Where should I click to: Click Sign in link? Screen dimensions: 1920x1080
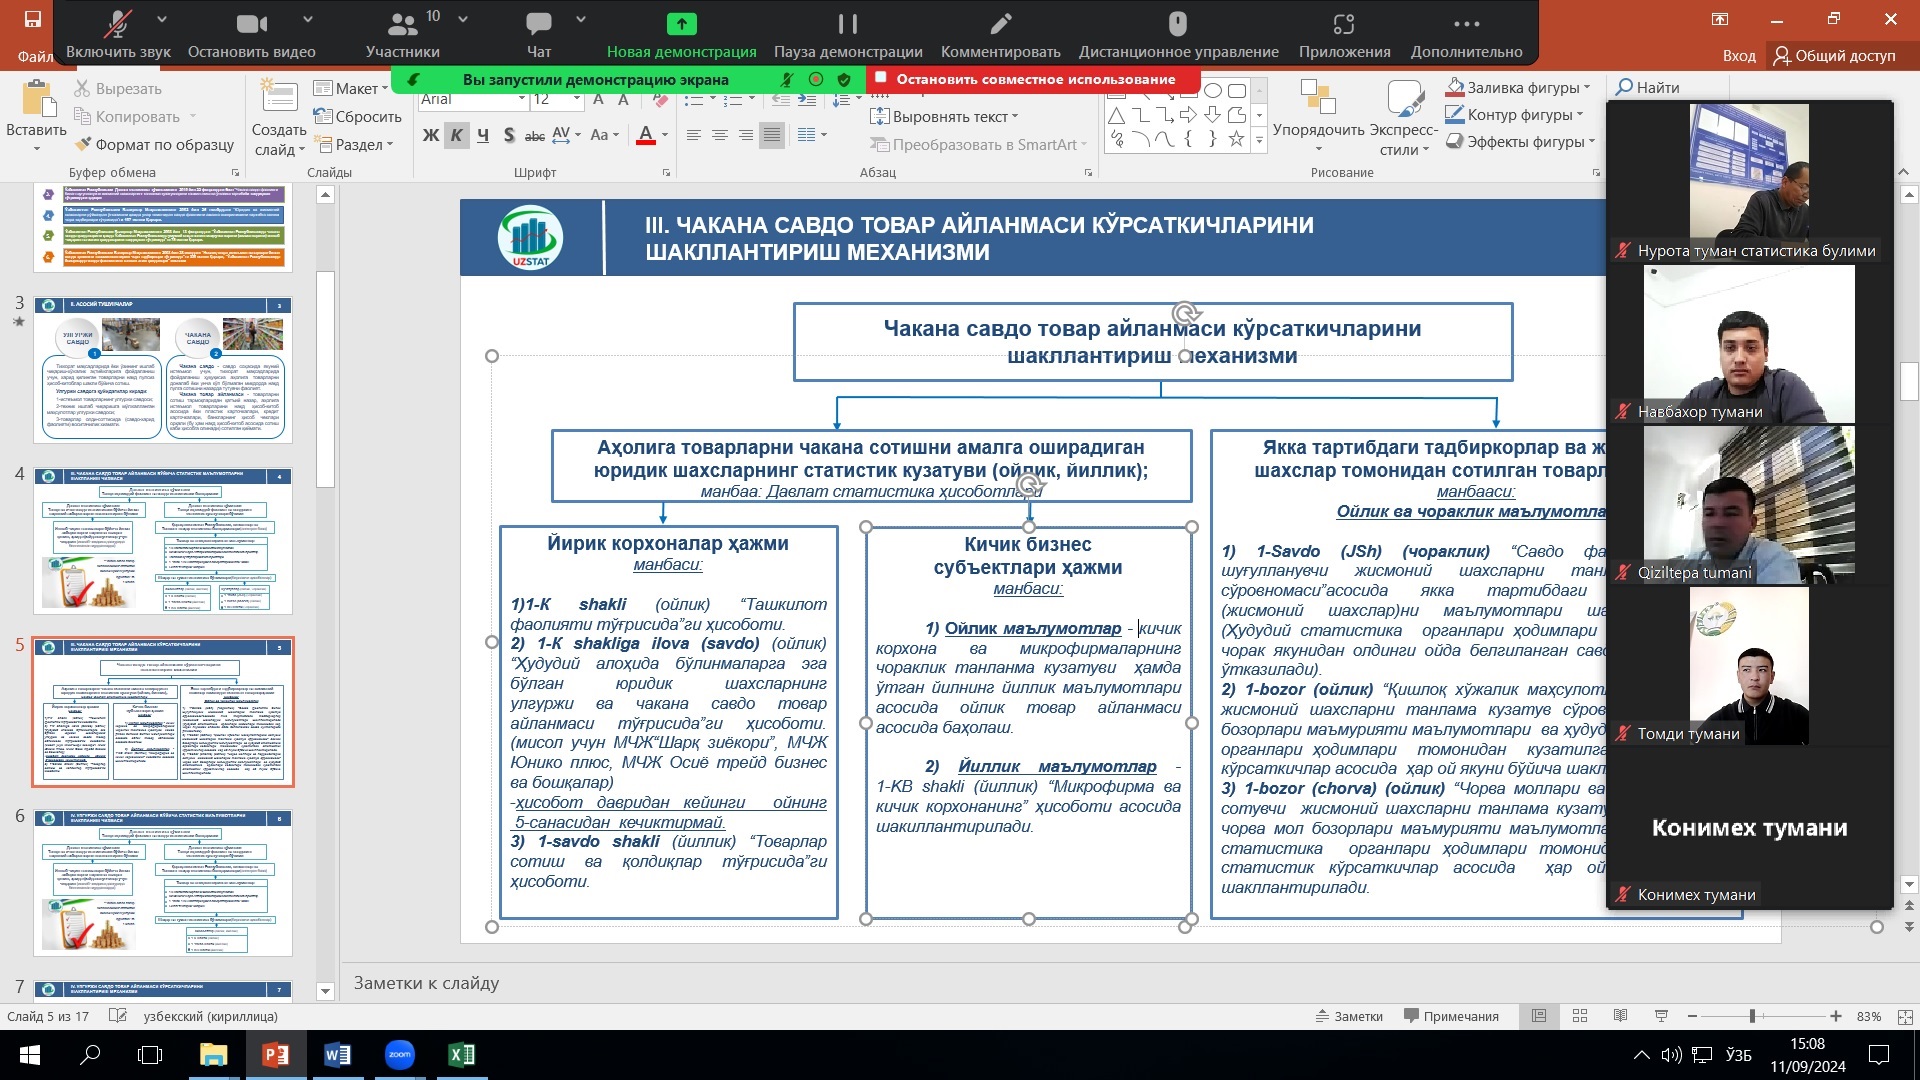click(x=1739, y=56)
